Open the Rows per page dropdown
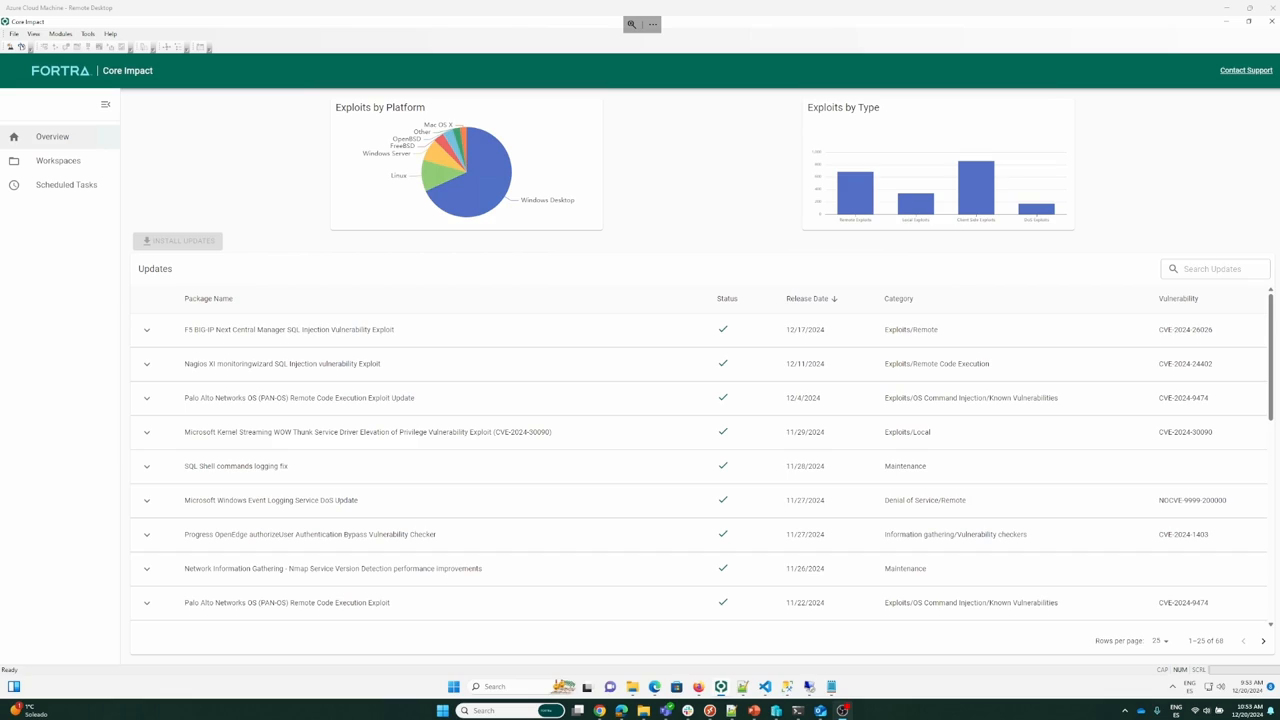This screenshot has height=720, width=1280. [1160, 641]
